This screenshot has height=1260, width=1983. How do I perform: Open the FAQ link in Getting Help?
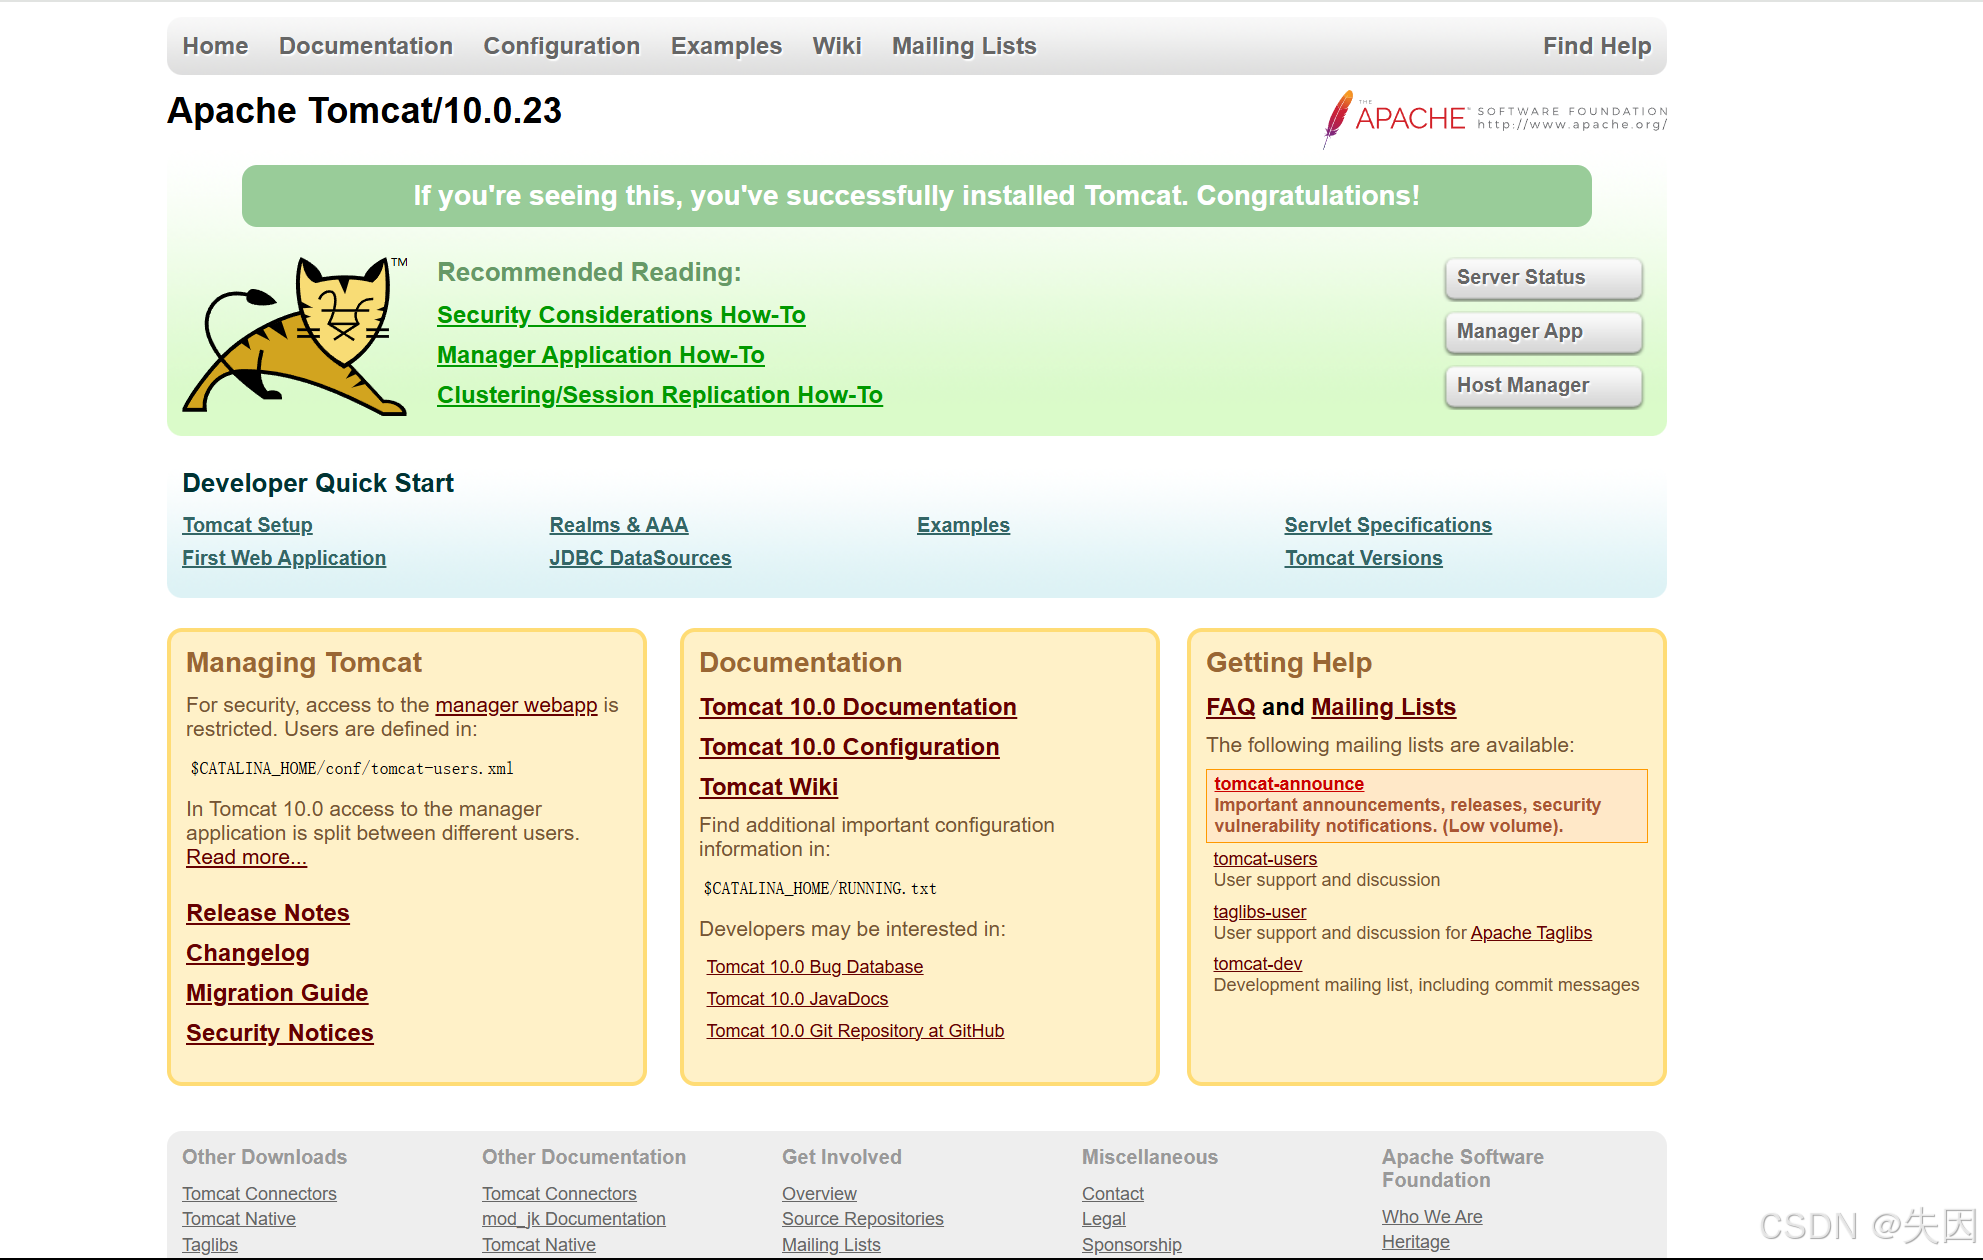pyautogui.click(x=1231, y=707)
